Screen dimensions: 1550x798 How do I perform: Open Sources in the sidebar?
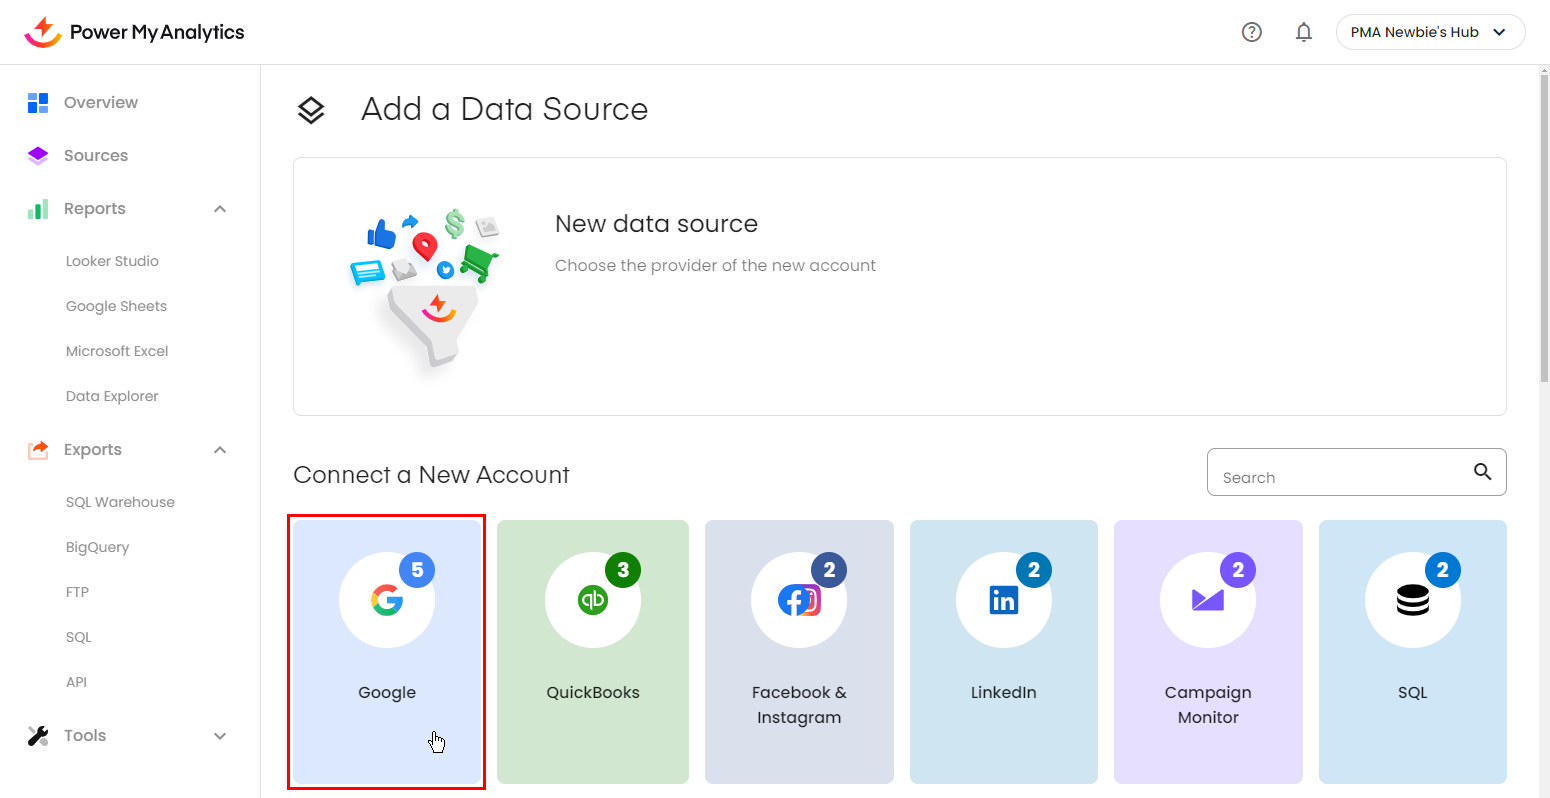pyautogui.click(x=95, y=155)
